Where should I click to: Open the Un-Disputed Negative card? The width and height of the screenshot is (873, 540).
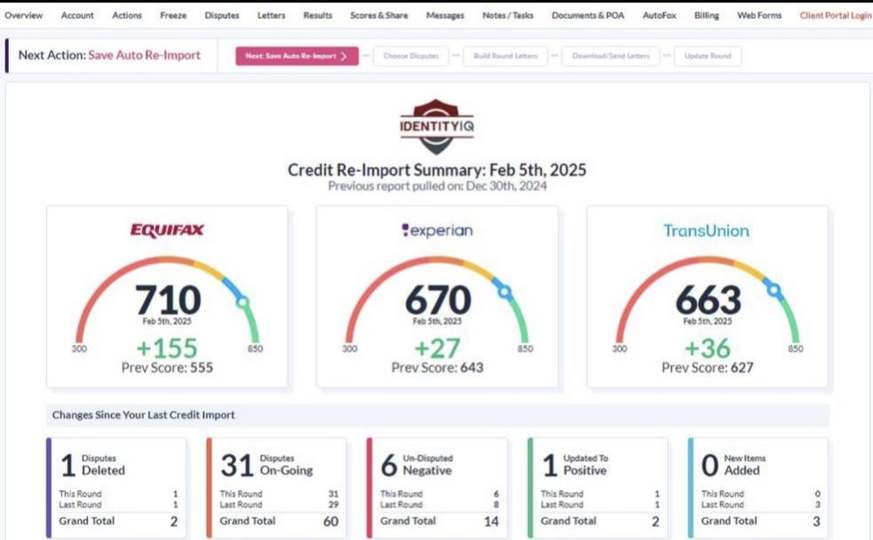[437, 488]
